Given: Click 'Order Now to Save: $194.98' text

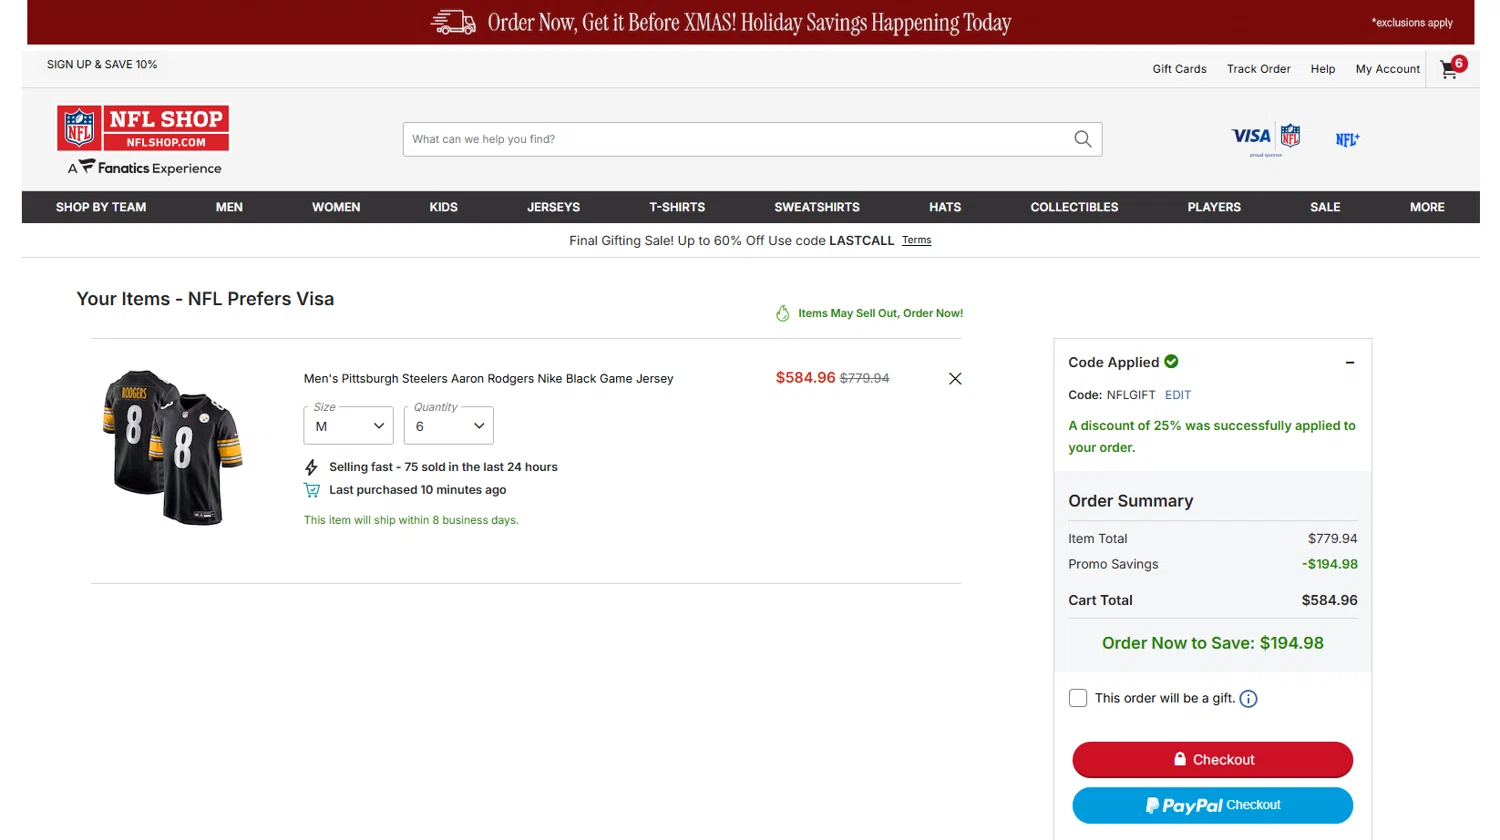Looking at the screenshot, I should (x=1212, y=643).
